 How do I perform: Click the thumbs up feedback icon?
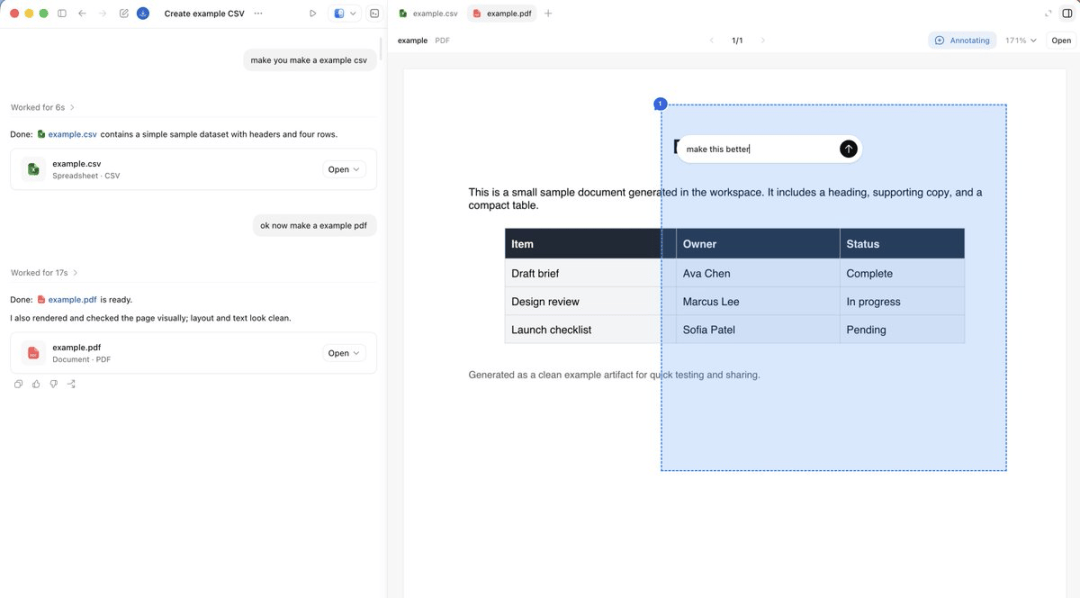(x=36, y=384)
